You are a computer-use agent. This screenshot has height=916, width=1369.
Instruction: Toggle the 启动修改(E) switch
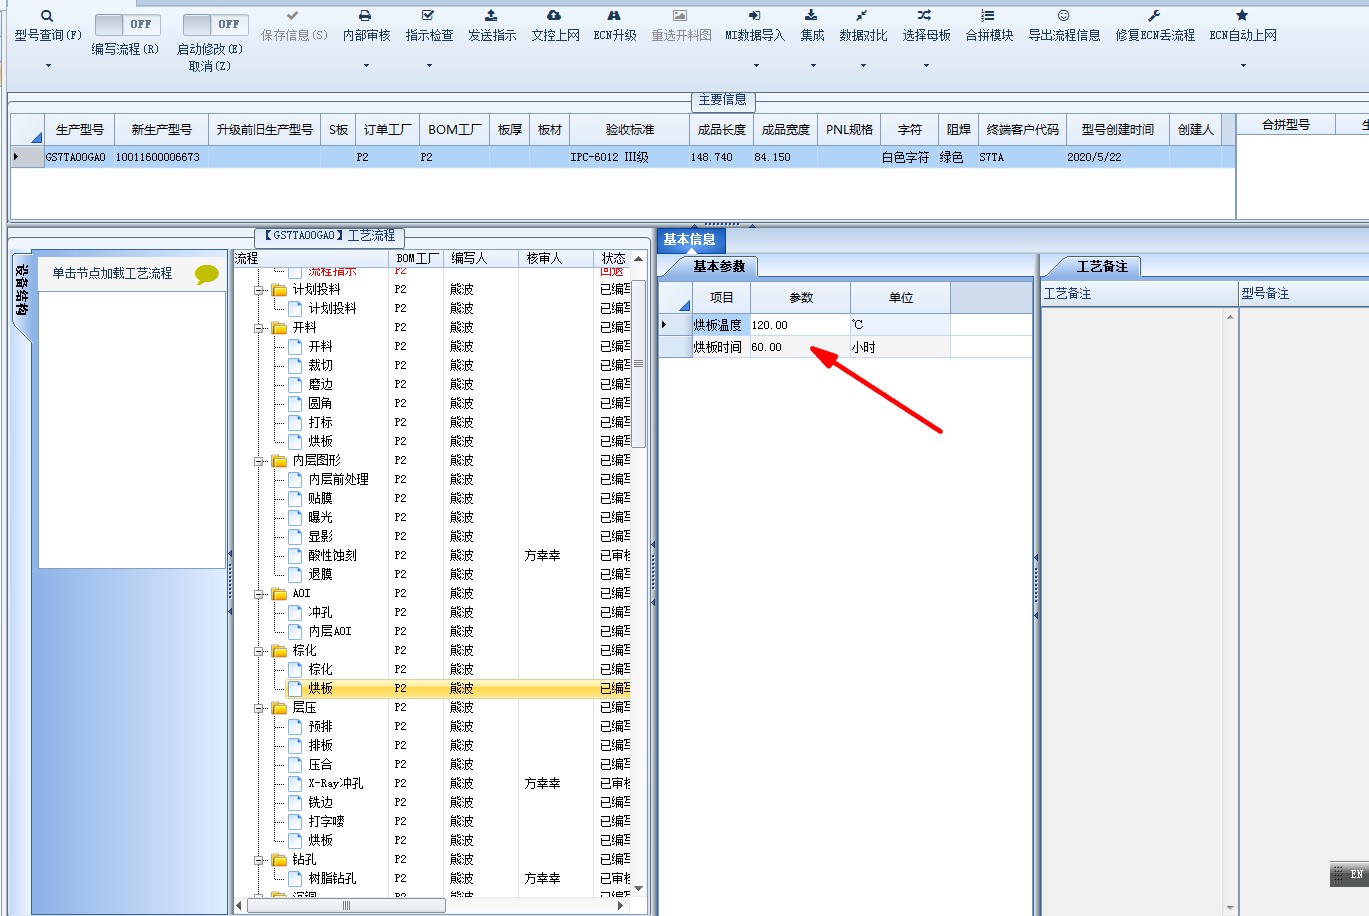tap(216, 24)
